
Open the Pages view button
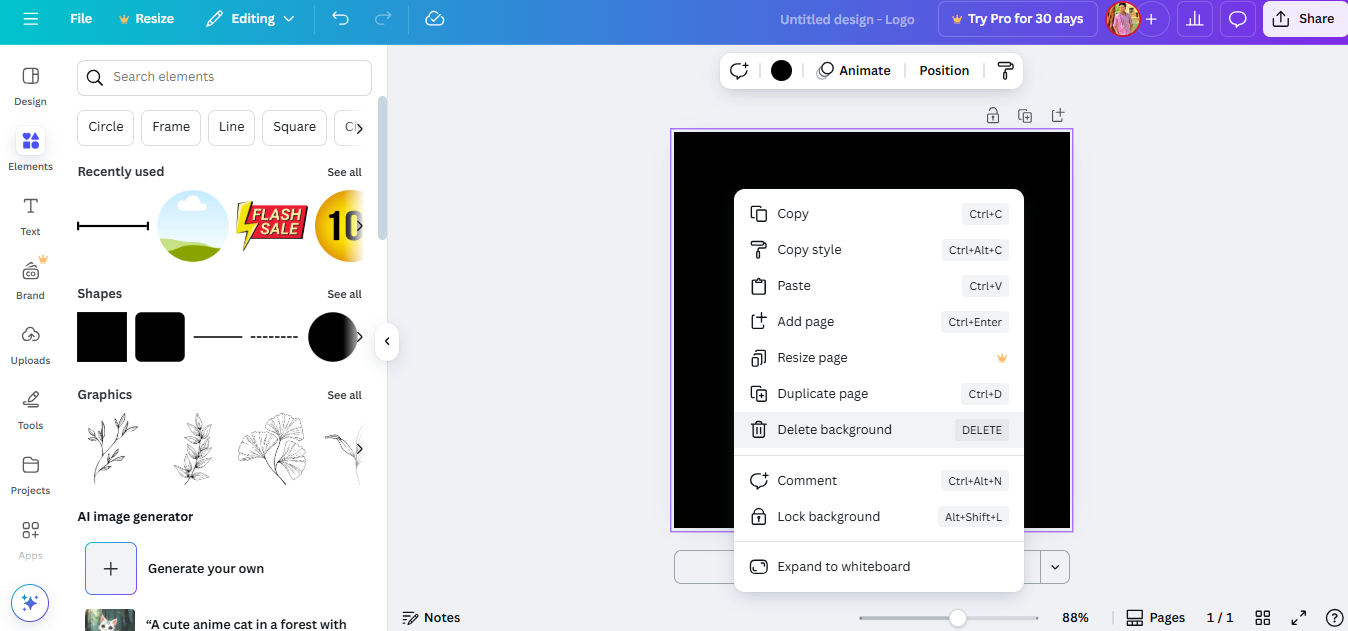pos(1155,617)
